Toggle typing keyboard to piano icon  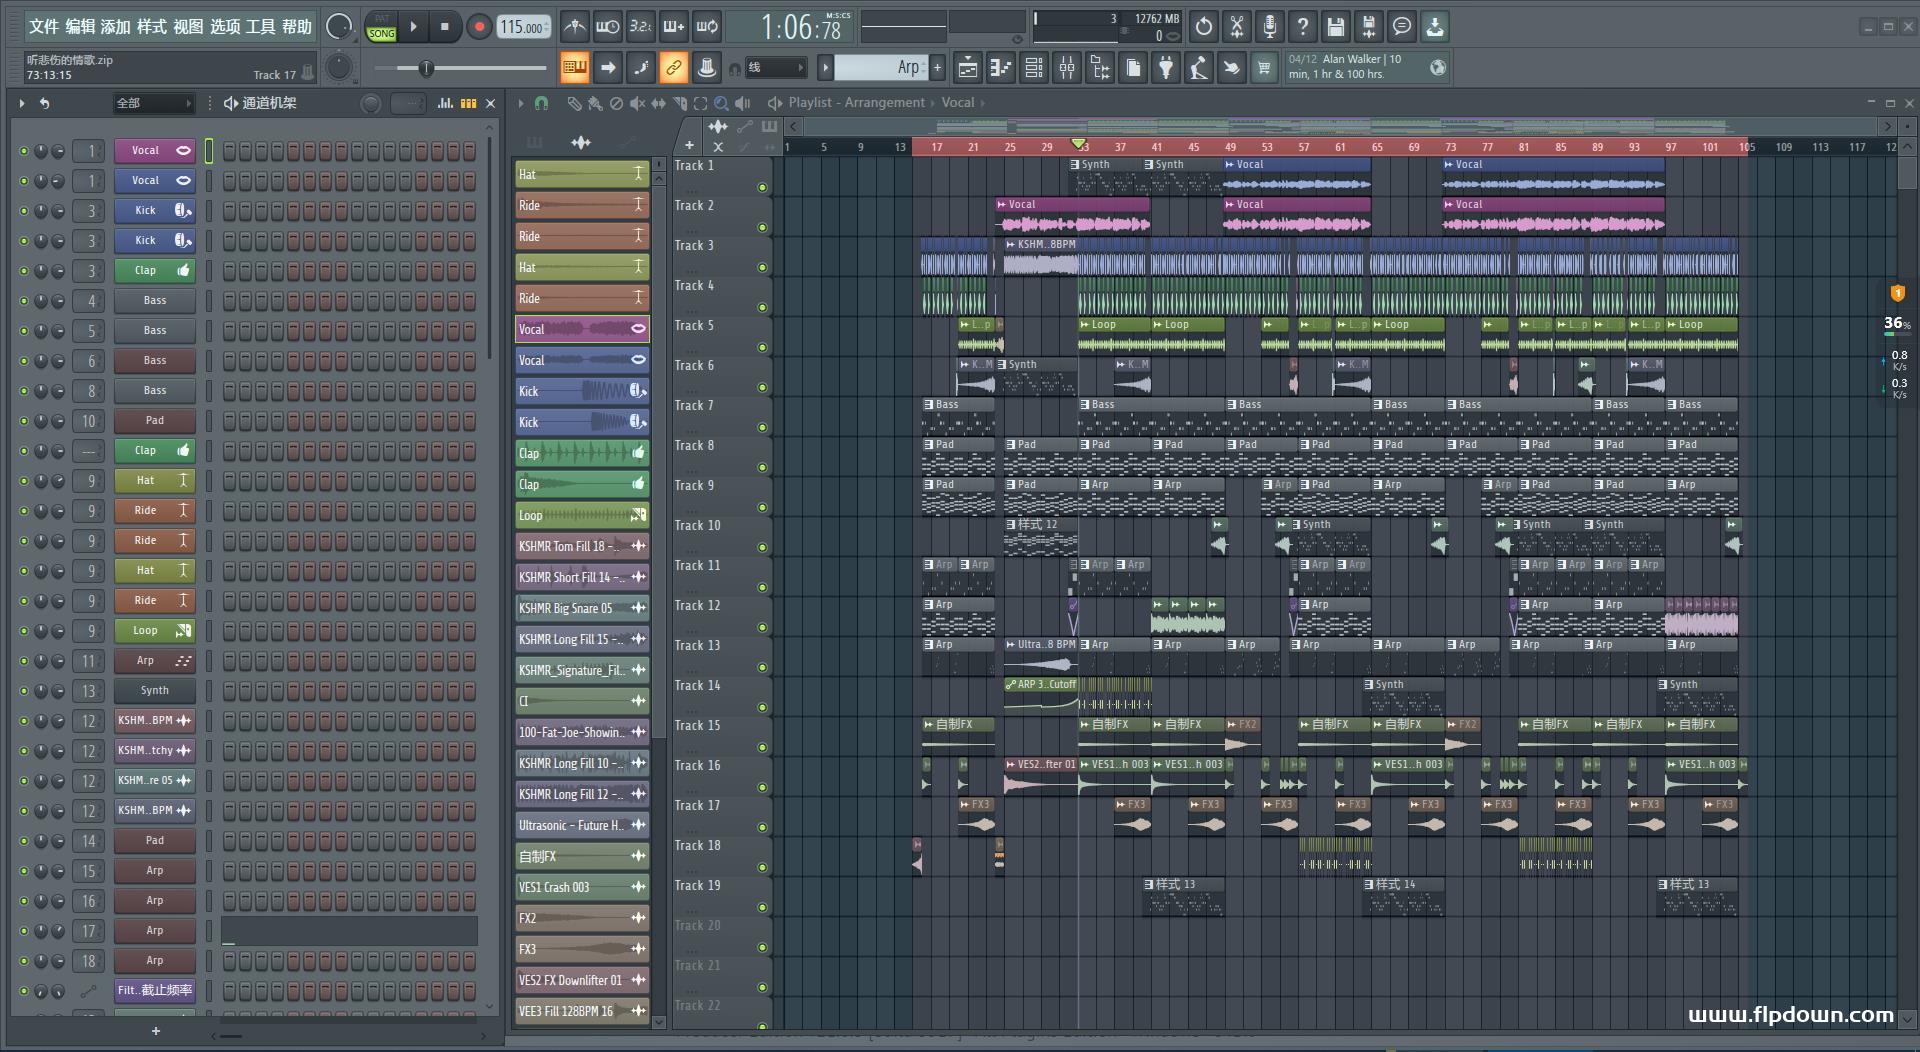[x=574, y=68]
